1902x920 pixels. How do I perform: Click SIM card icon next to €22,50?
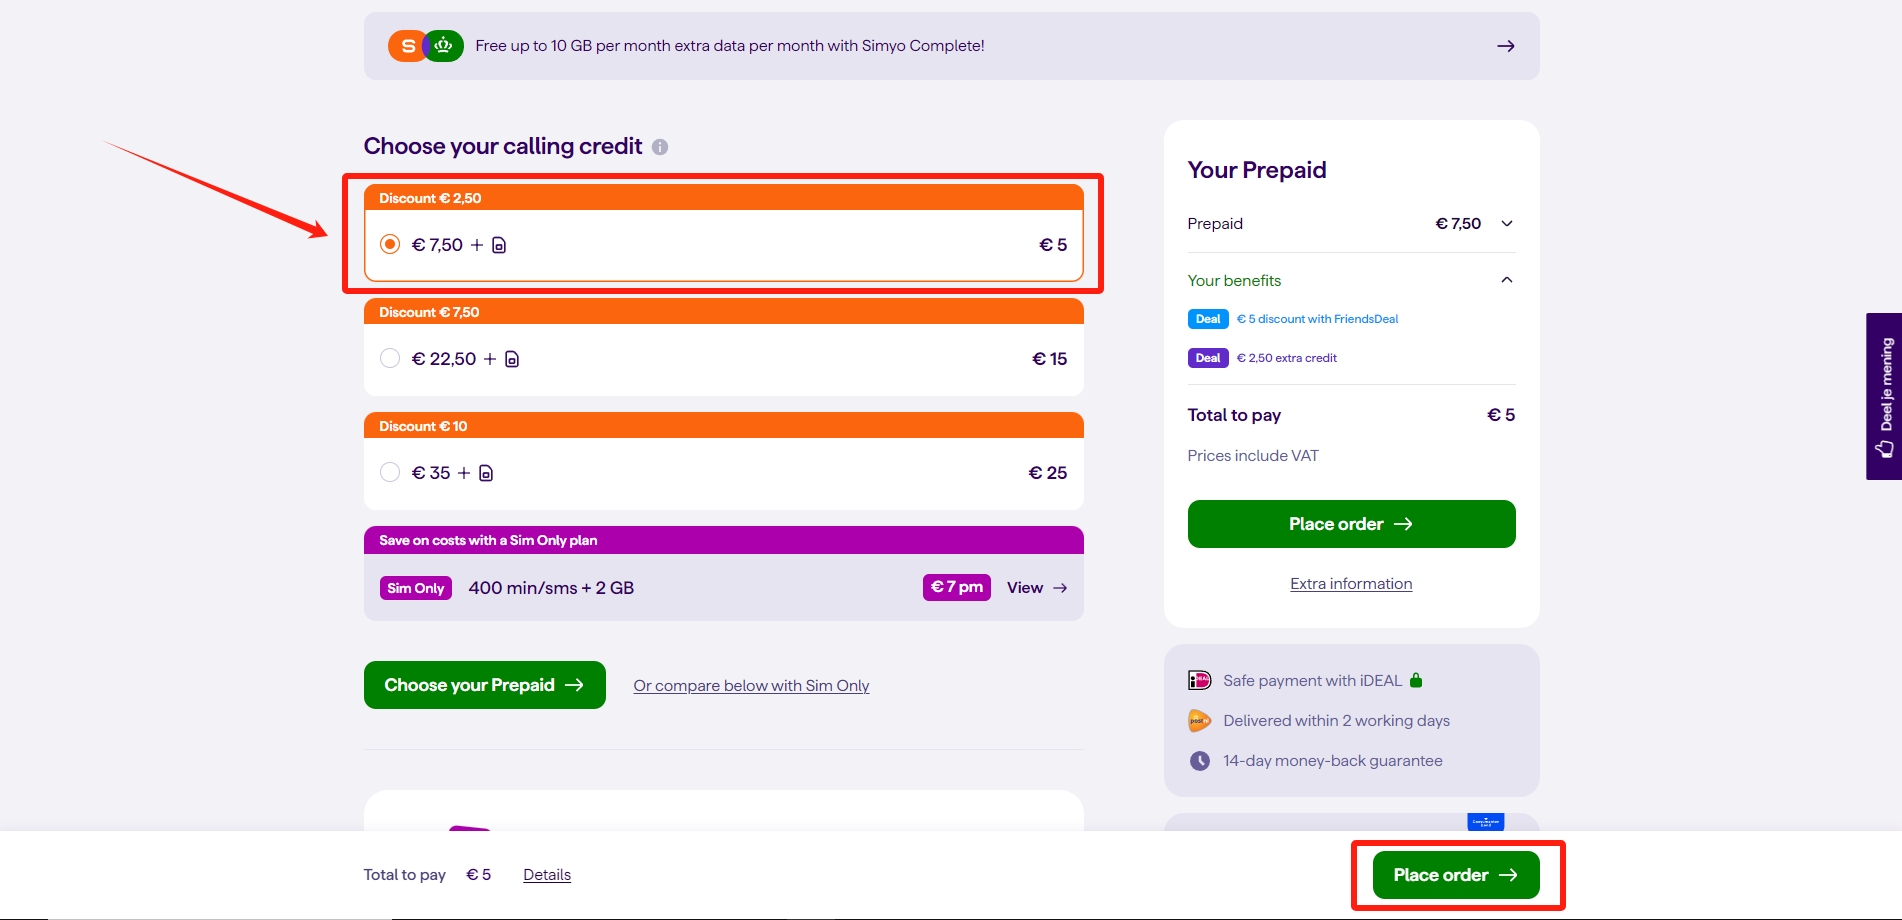click(512, 359)
